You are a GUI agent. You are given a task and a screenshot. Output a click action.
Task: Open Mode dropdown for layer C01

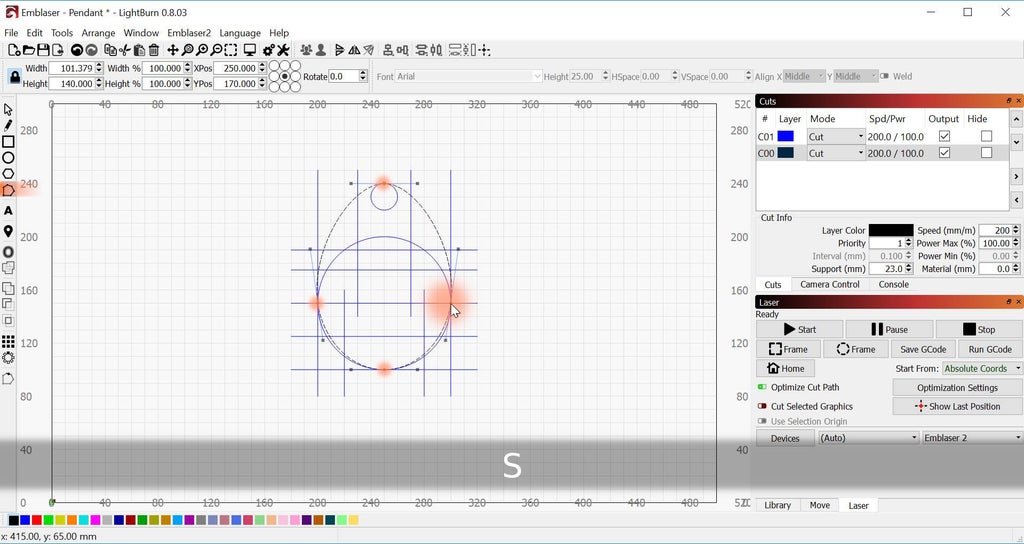coord(836,136)
